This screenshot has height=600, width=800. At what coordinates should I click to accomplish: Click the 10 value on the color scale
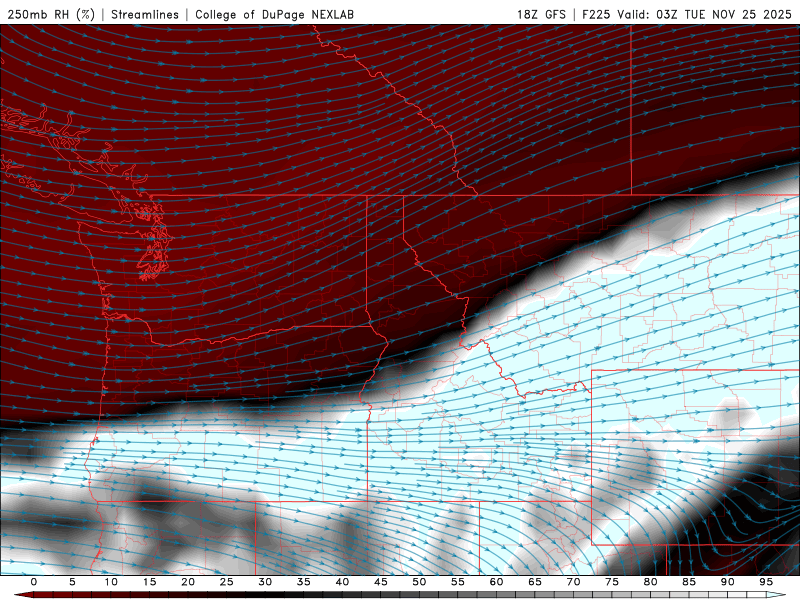(x=111, y=582)
